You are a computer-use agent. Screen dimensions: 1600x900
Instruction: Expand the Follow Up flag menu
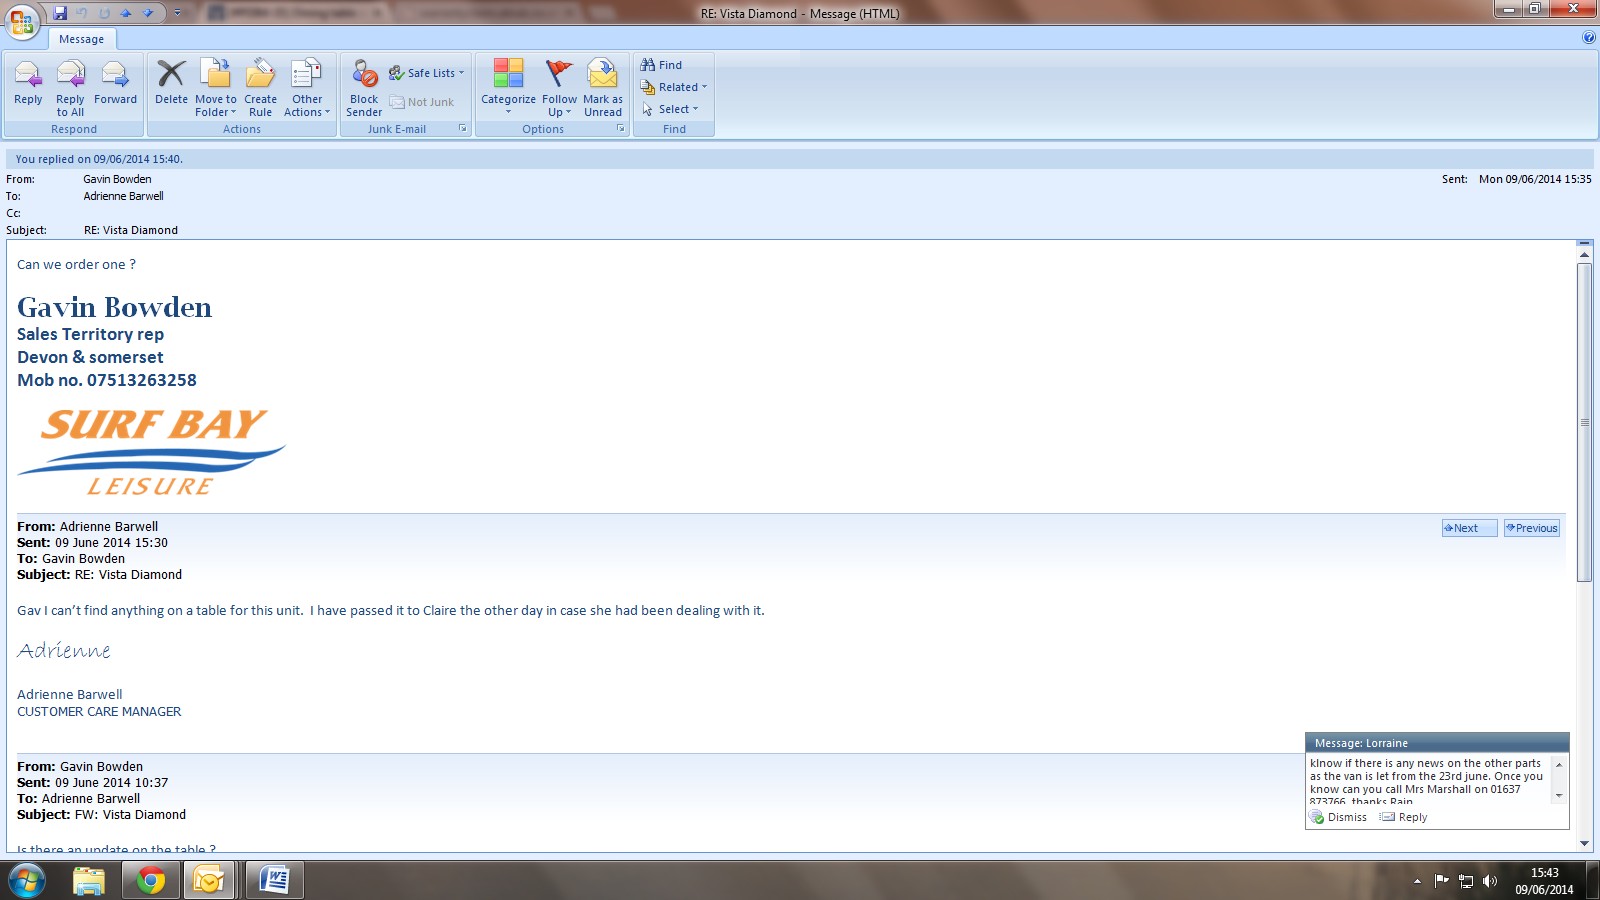pos(559,84)
